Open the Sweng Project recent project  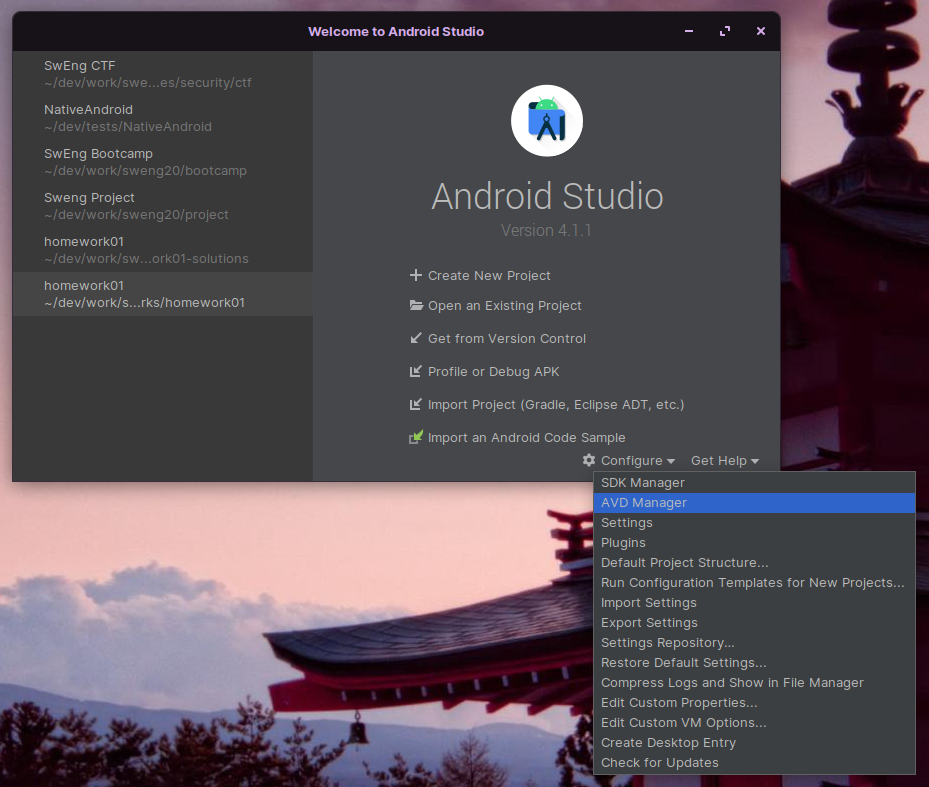(163, 206)
